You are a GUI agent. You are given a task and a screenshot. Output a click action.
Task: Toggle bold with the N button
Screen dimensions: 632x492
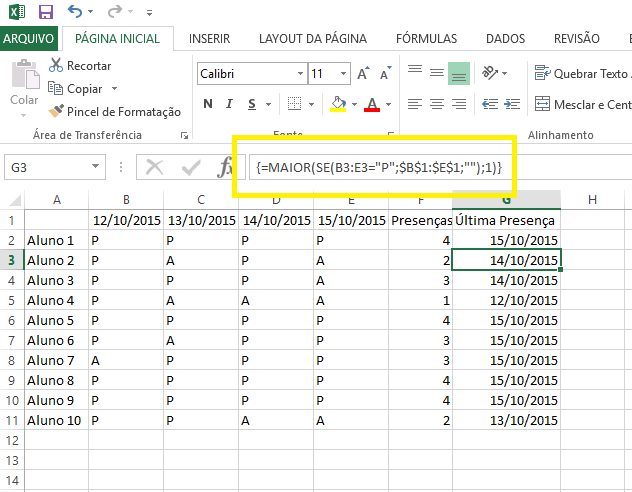pos(208,104)
